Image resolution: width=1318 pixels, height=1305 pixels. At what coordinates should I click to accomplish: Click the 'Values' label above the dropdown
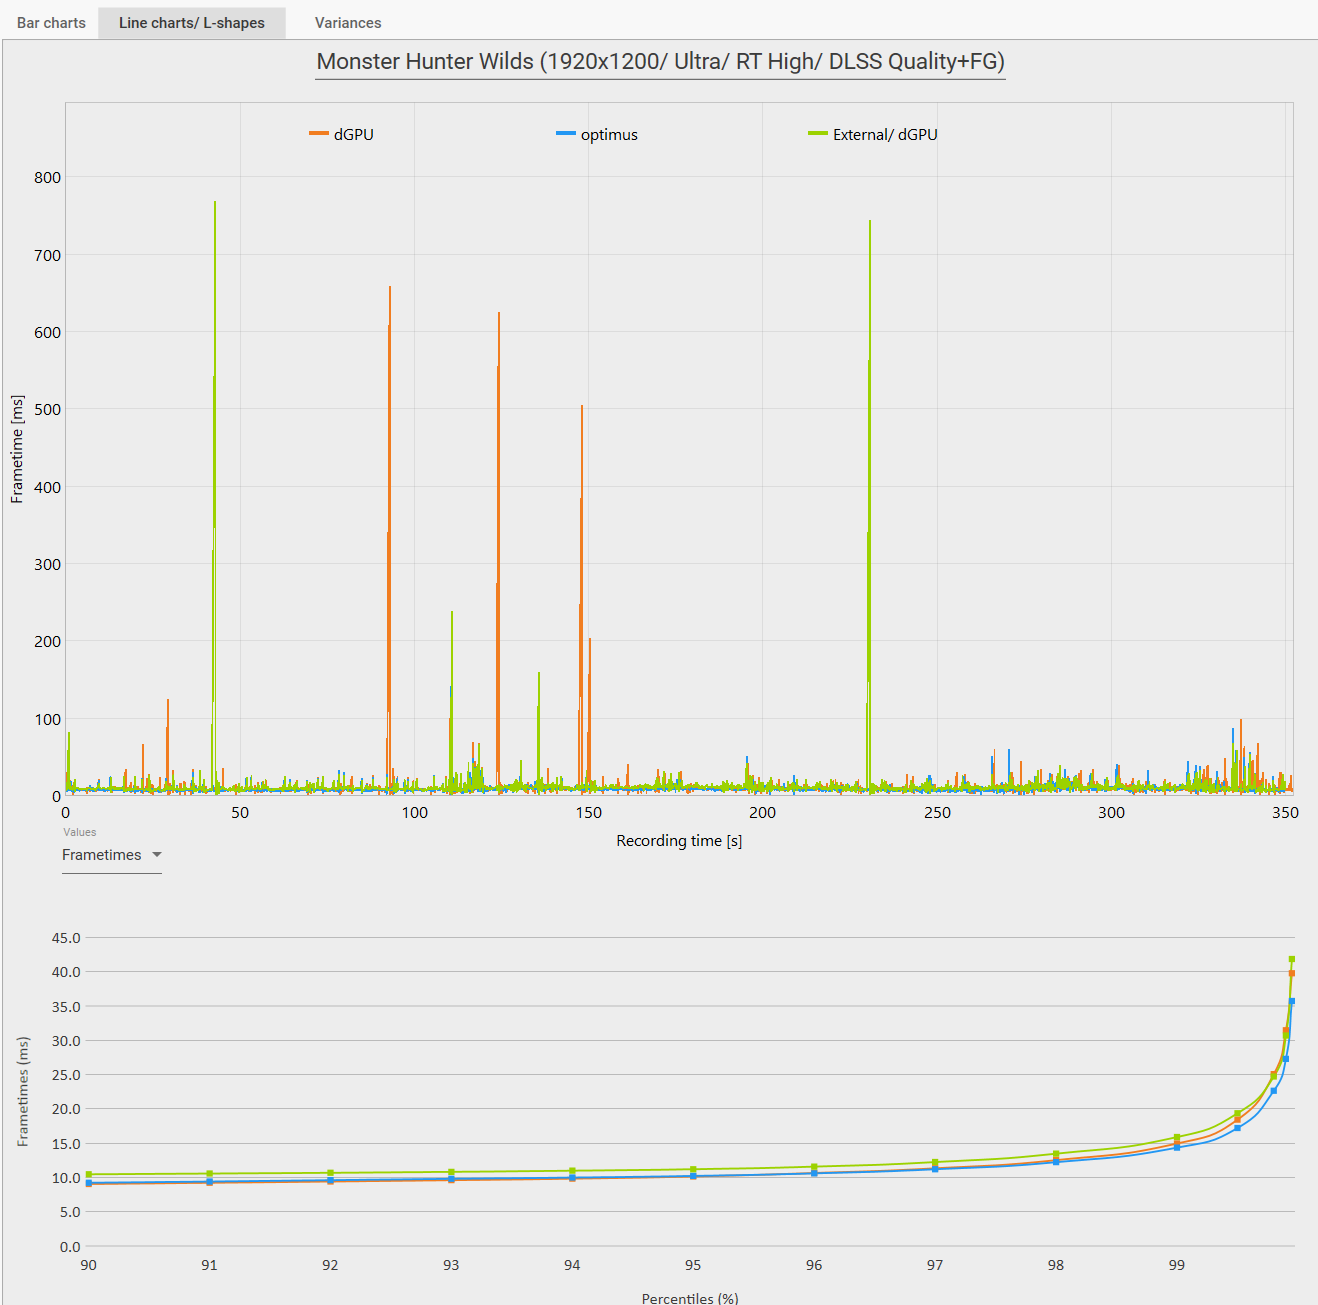80,832
